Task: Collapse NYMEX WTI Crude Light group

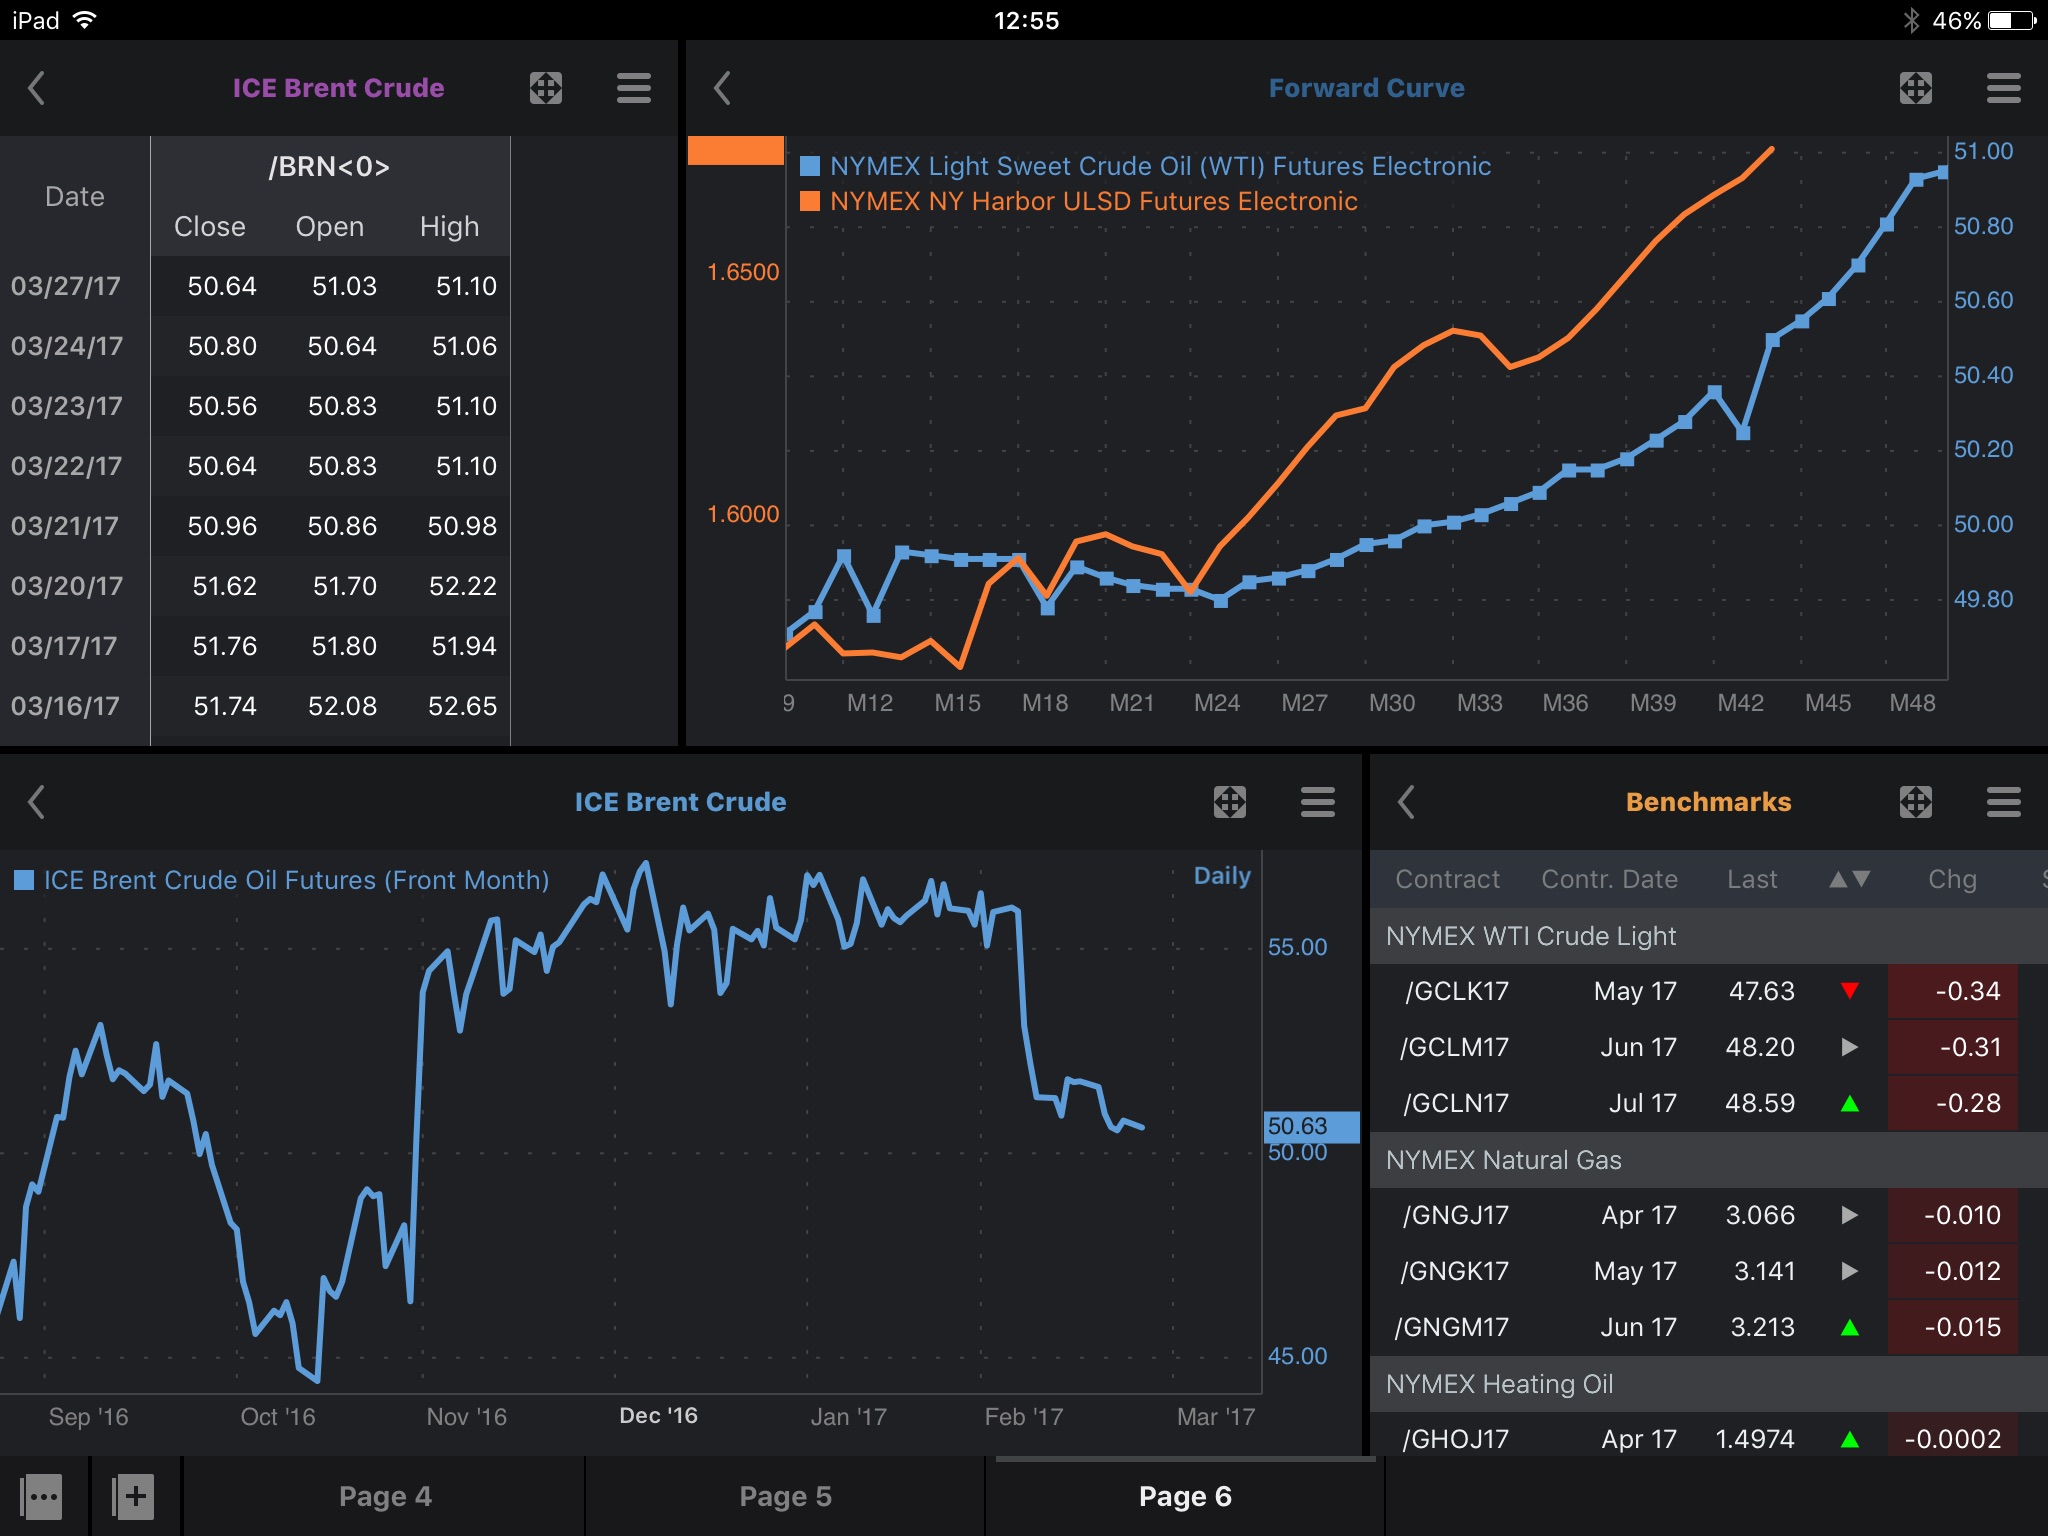Action: (x=1708, y=936)
